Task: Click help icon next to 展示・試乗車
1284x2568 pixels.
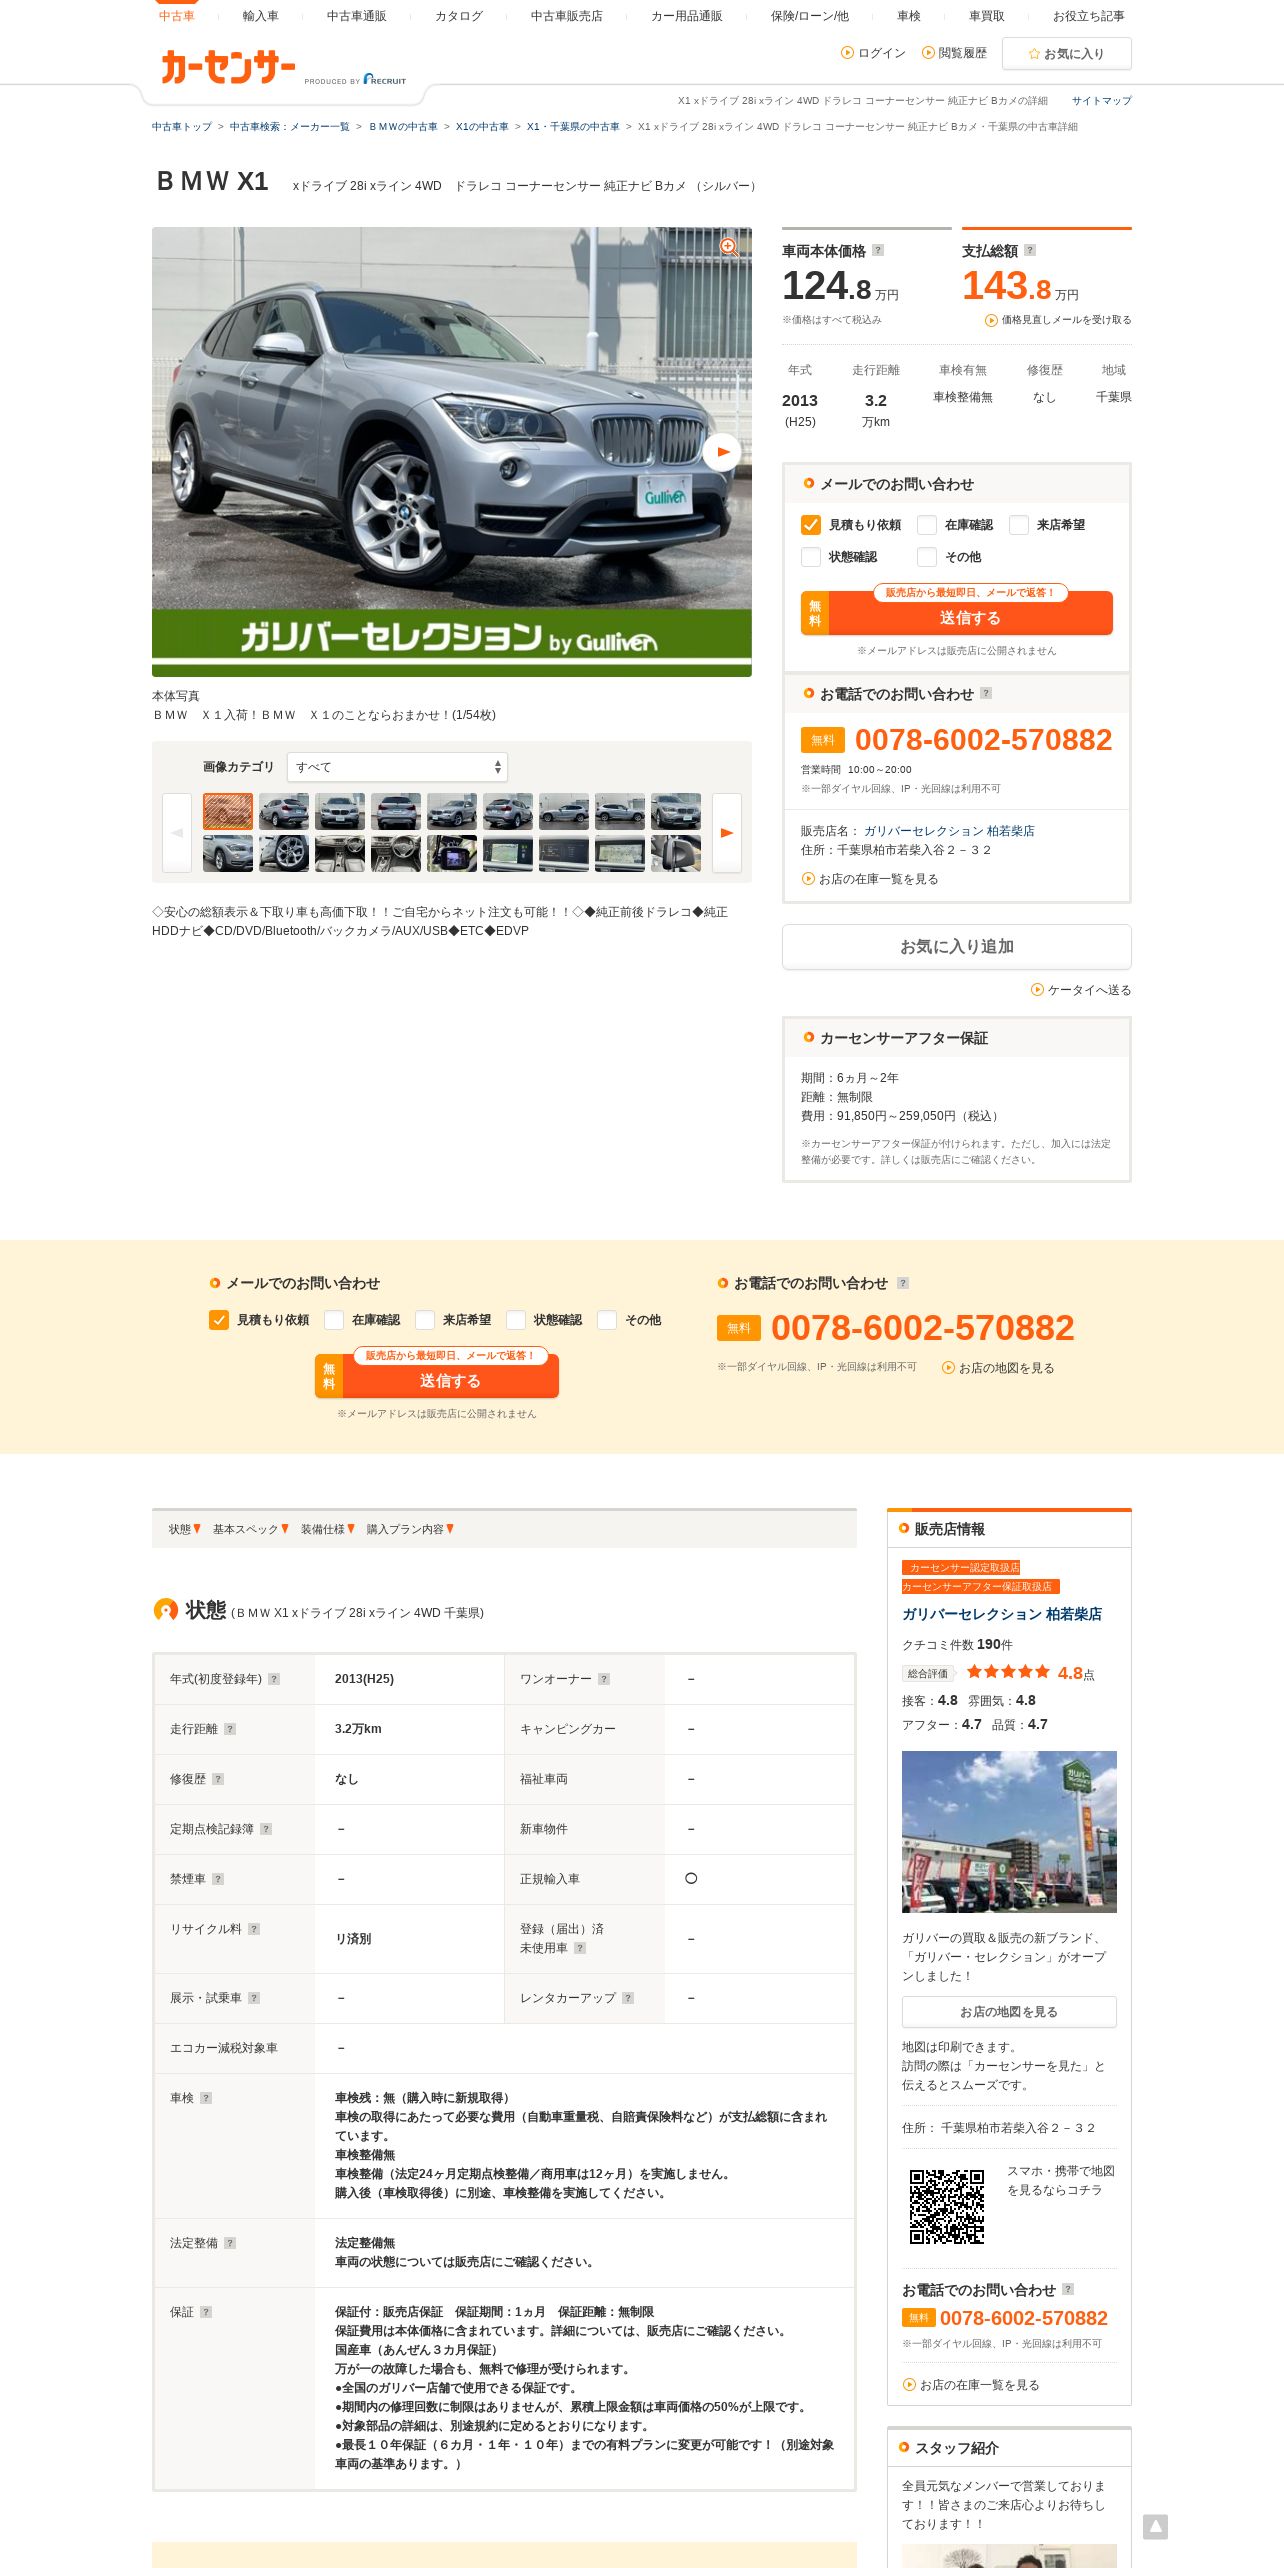Action: point(254,1998)
